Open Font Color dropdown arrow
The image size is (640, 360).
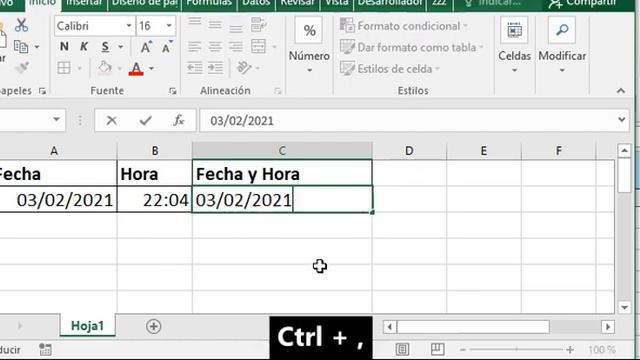(x=151, y=68)
